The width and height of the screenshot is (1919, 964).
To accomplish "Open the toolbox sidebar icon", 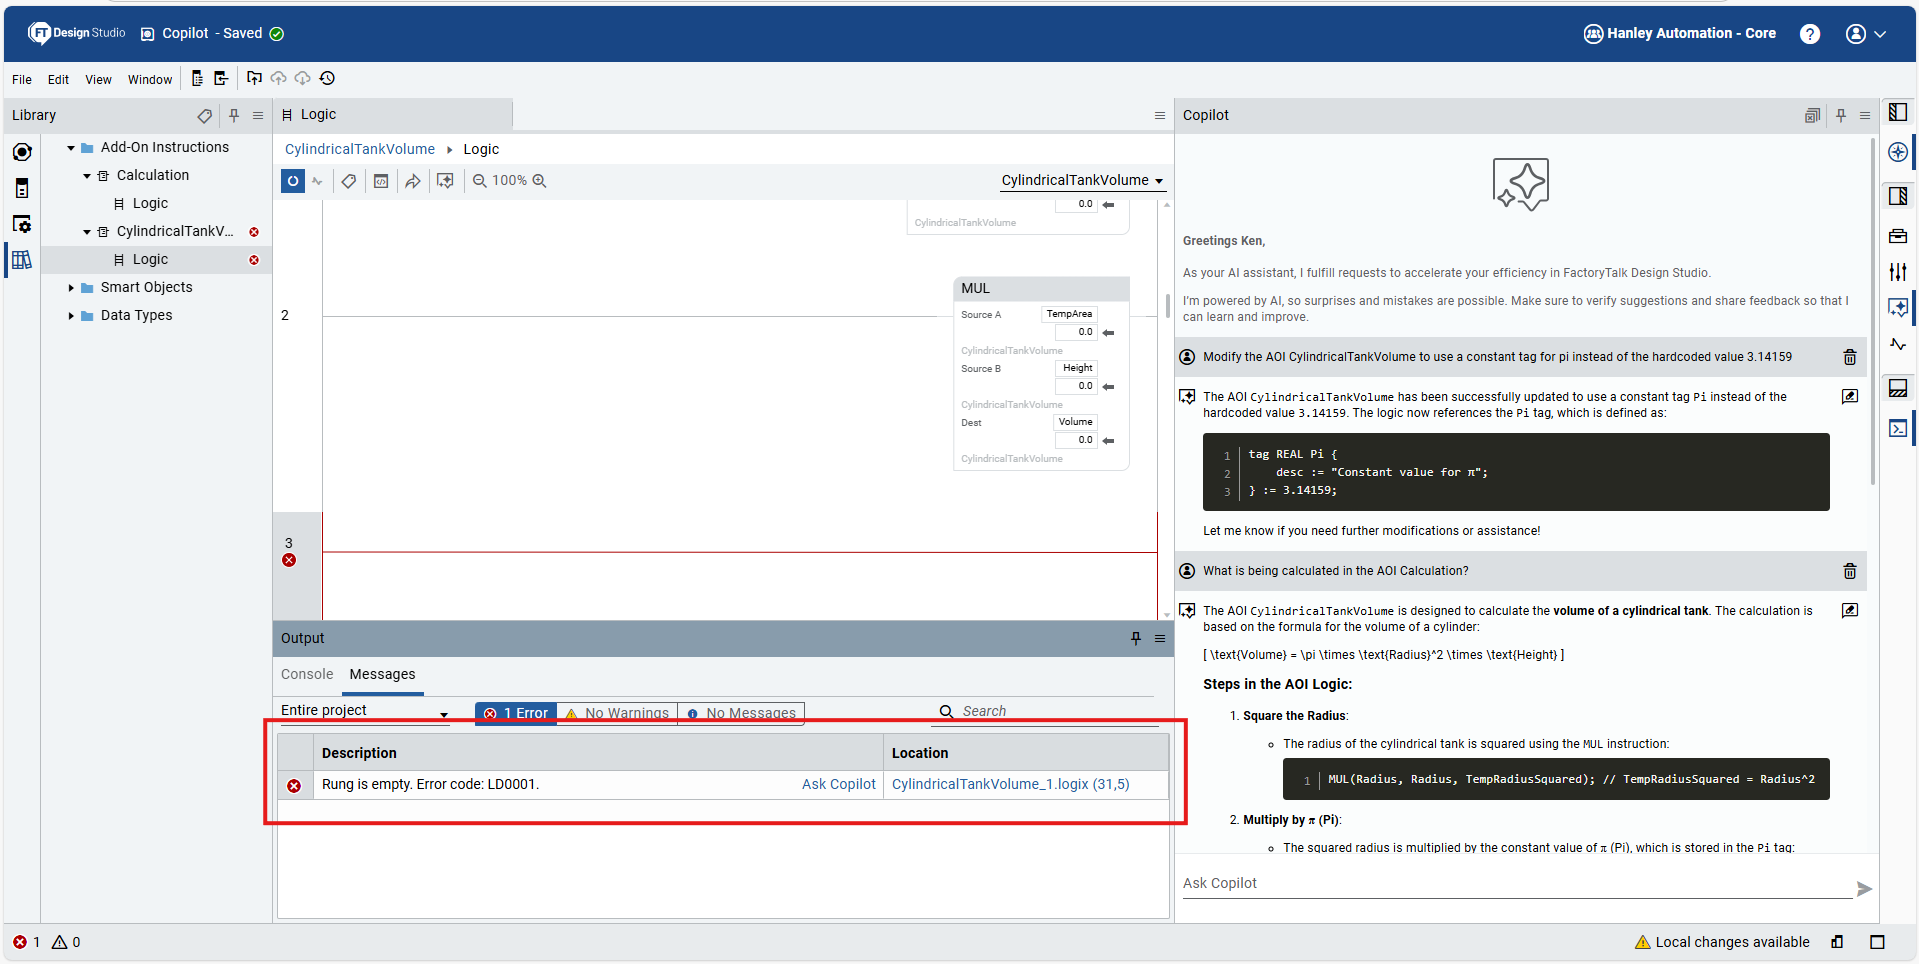I will tap(1898, 236).
